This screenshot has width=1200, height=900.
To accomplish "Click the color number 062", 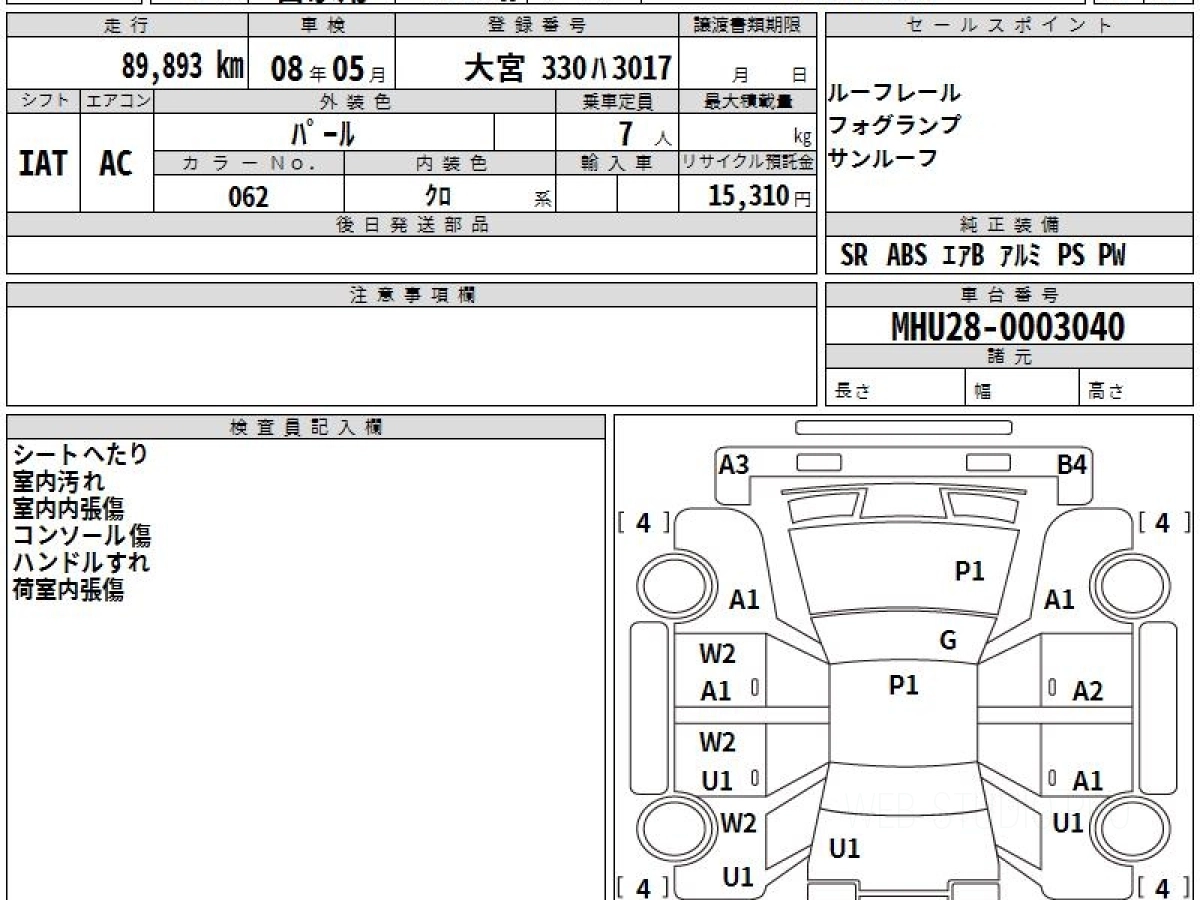I will tap(249, 196).
